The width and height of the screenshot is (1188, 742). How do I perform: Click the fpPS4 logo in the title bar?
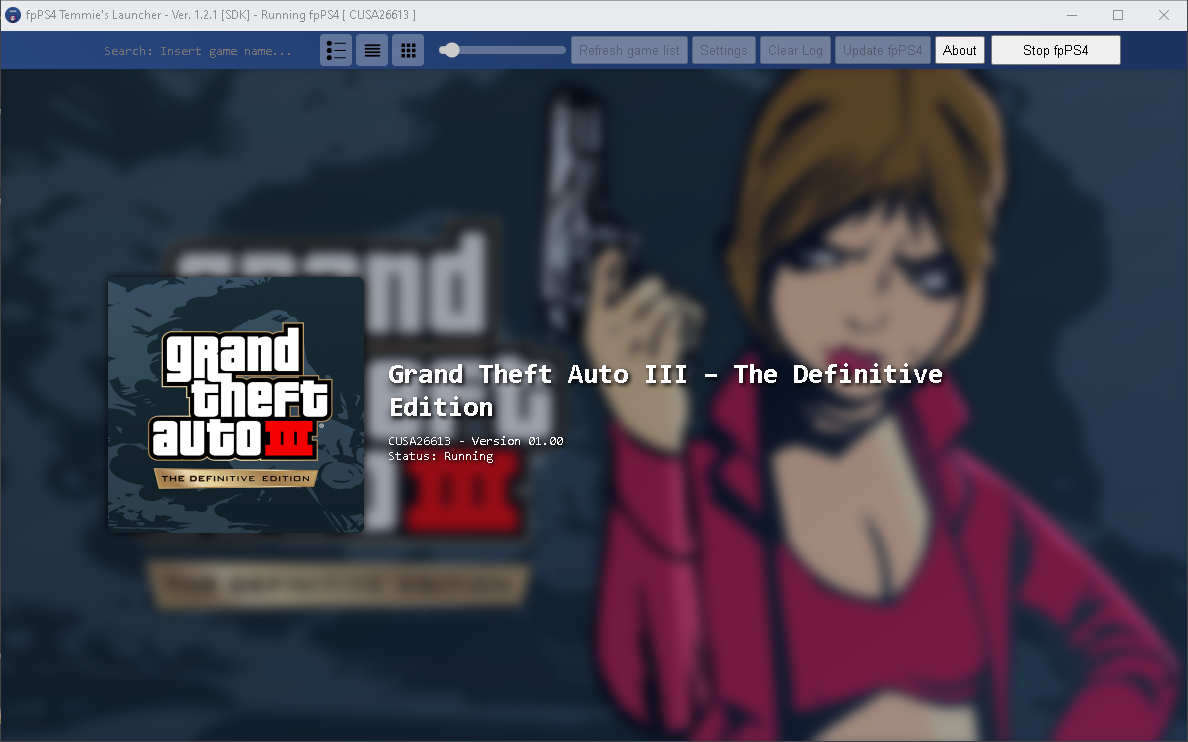pyautogui.click(x=12, y=14)
